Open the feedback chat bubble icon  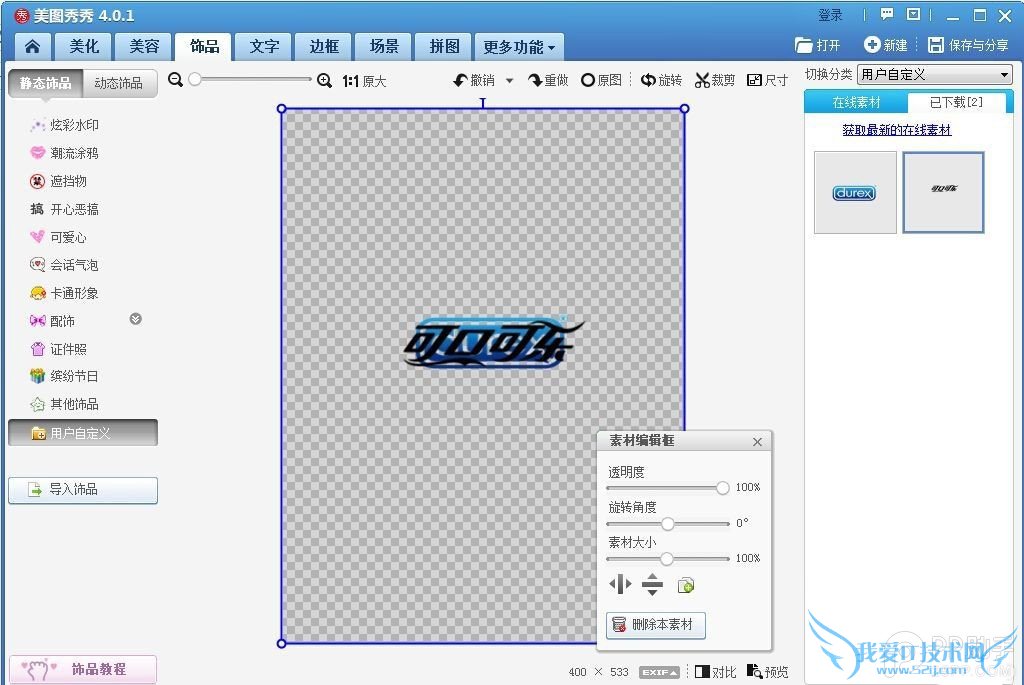886,14
